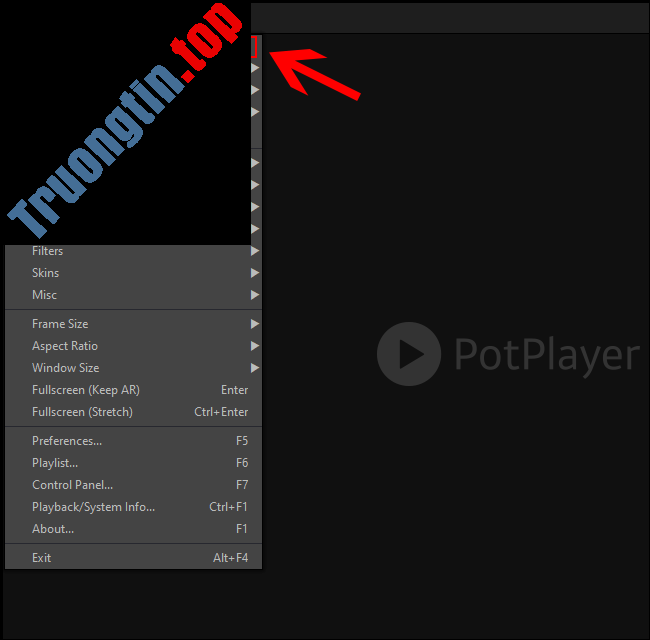Click the red-outlined entry atop the menu
This screenshot has height=640, width=650.
click(x=255, y=46)
